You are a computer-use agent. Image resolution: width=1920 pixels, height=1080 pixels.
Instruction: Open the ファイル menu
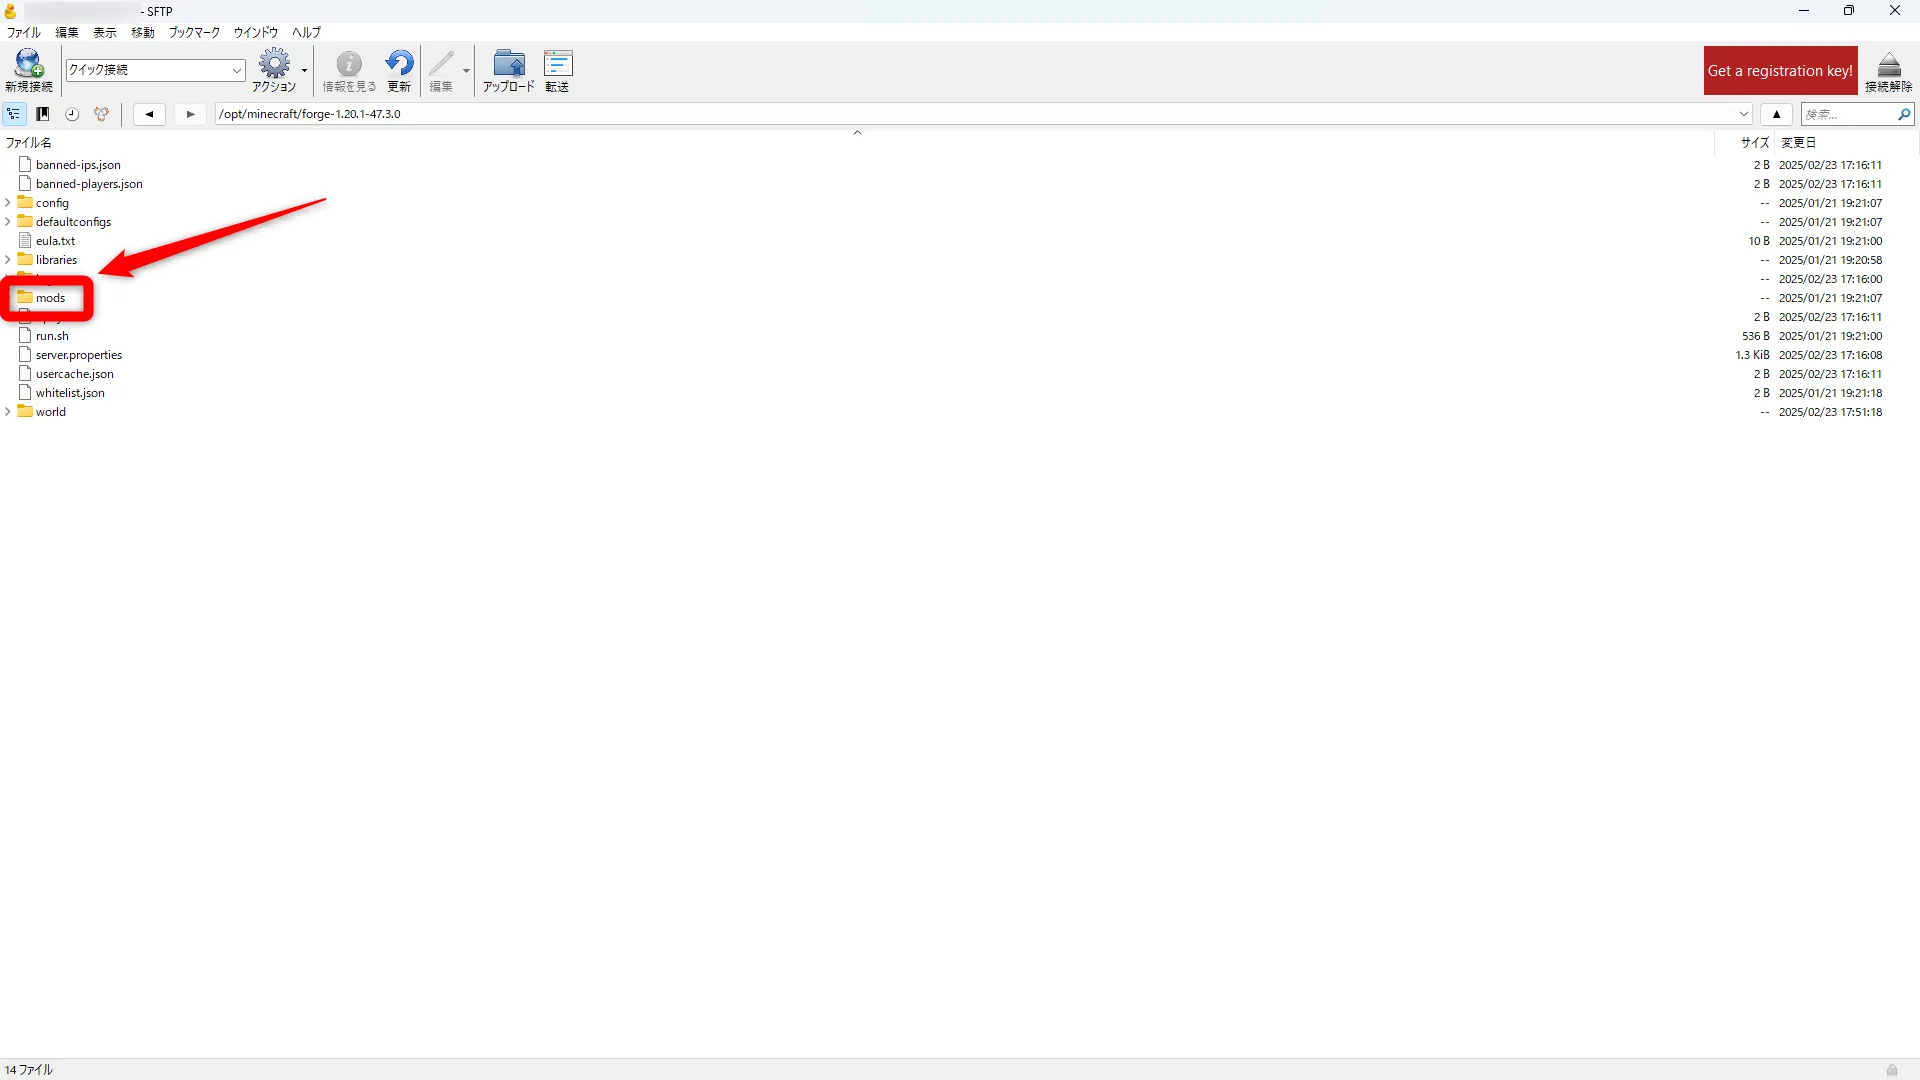(x=23, y=32)
